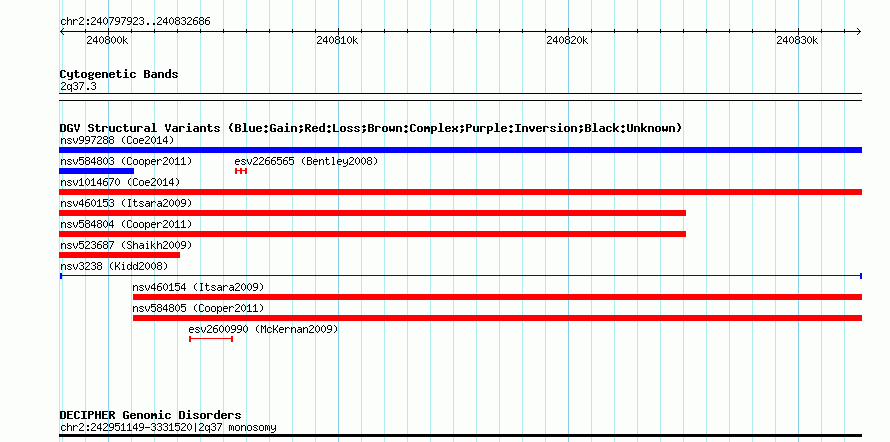This screenshot has height=442, width=890.
Task: Click the nsv460153 (Itsara2009) label
Action: pyautogui.click(x=126, y=203)
